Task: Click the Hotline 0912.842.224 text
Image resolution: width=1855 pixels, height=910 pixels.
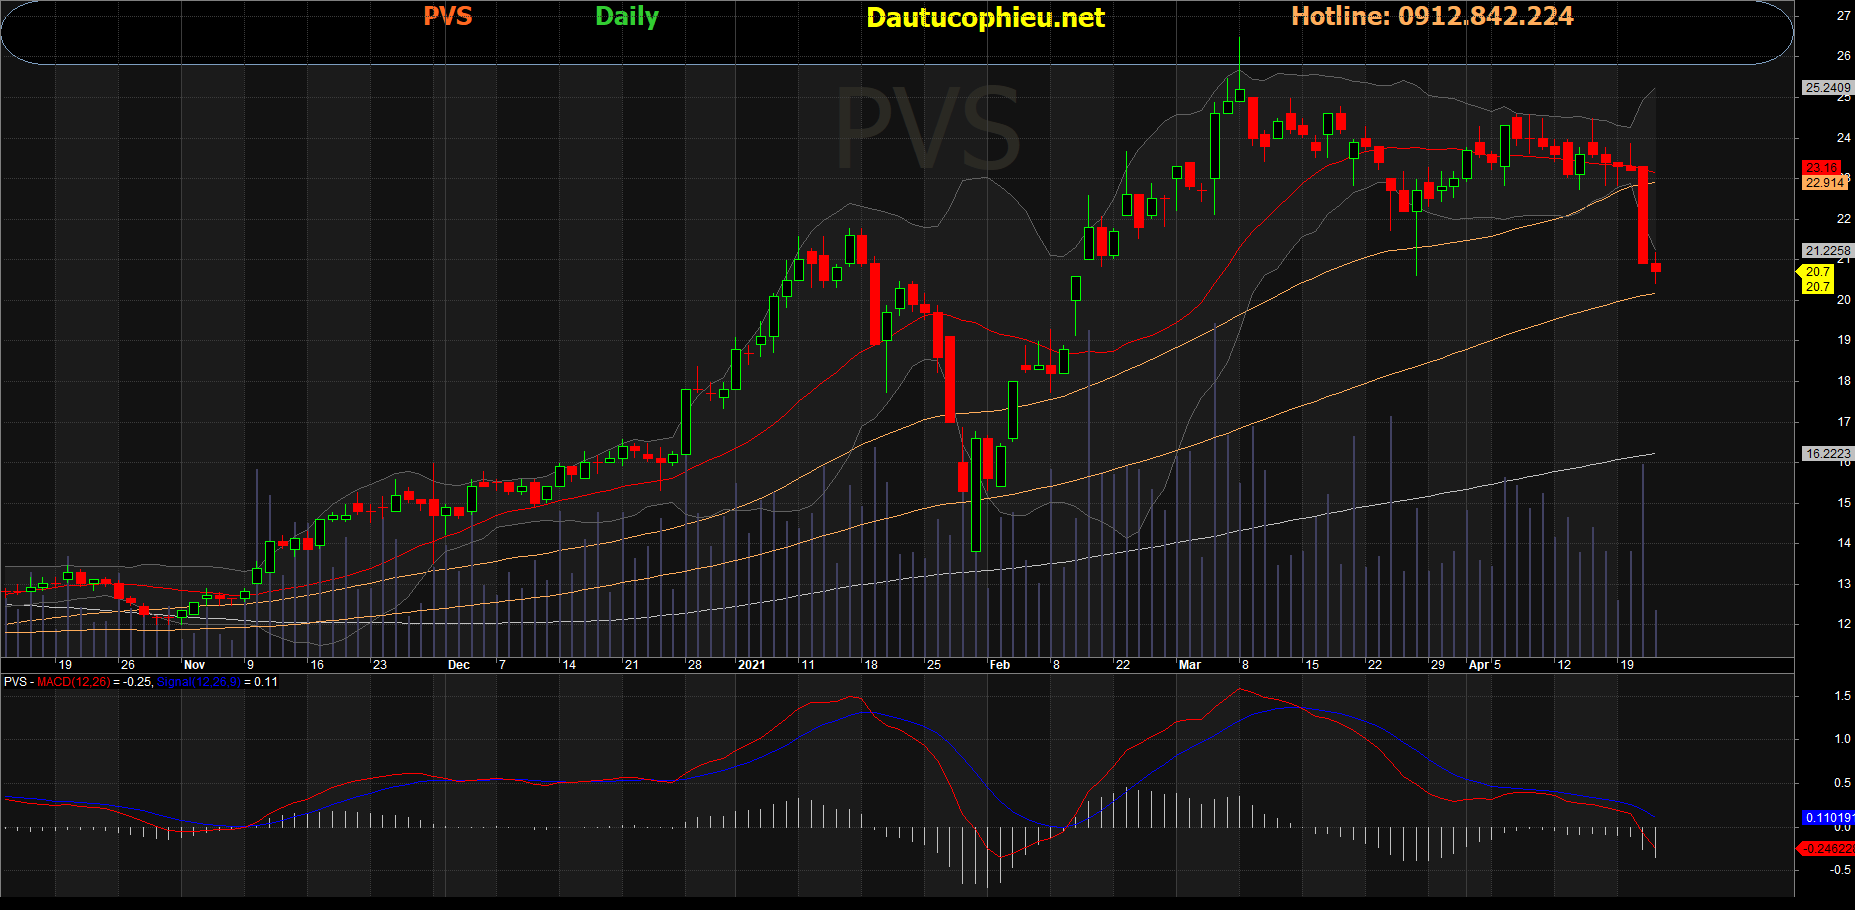Action: click(x=1432, y=16)
